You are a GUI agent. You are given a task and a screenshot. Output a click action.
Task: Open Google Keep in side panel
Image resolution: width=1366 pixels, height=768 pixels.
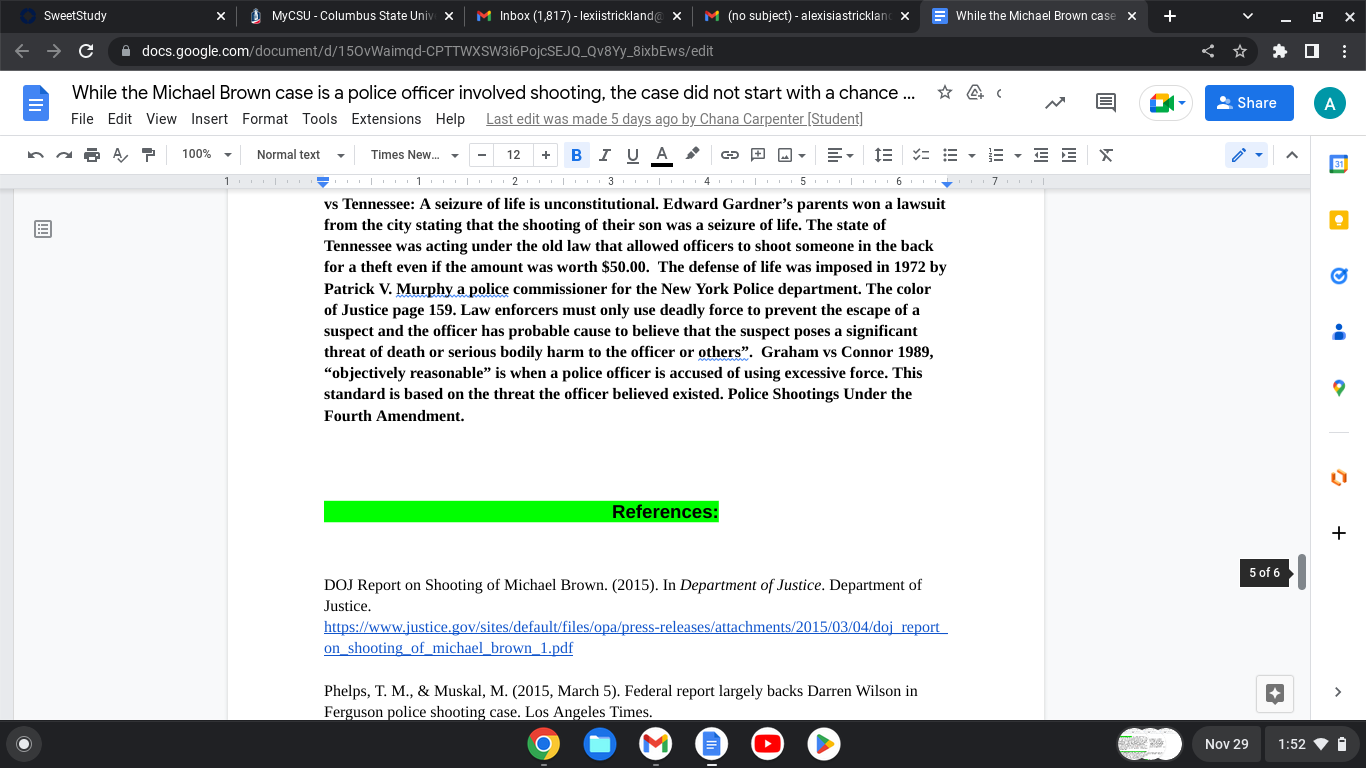pyautogui.click(x=1339, y=220)
